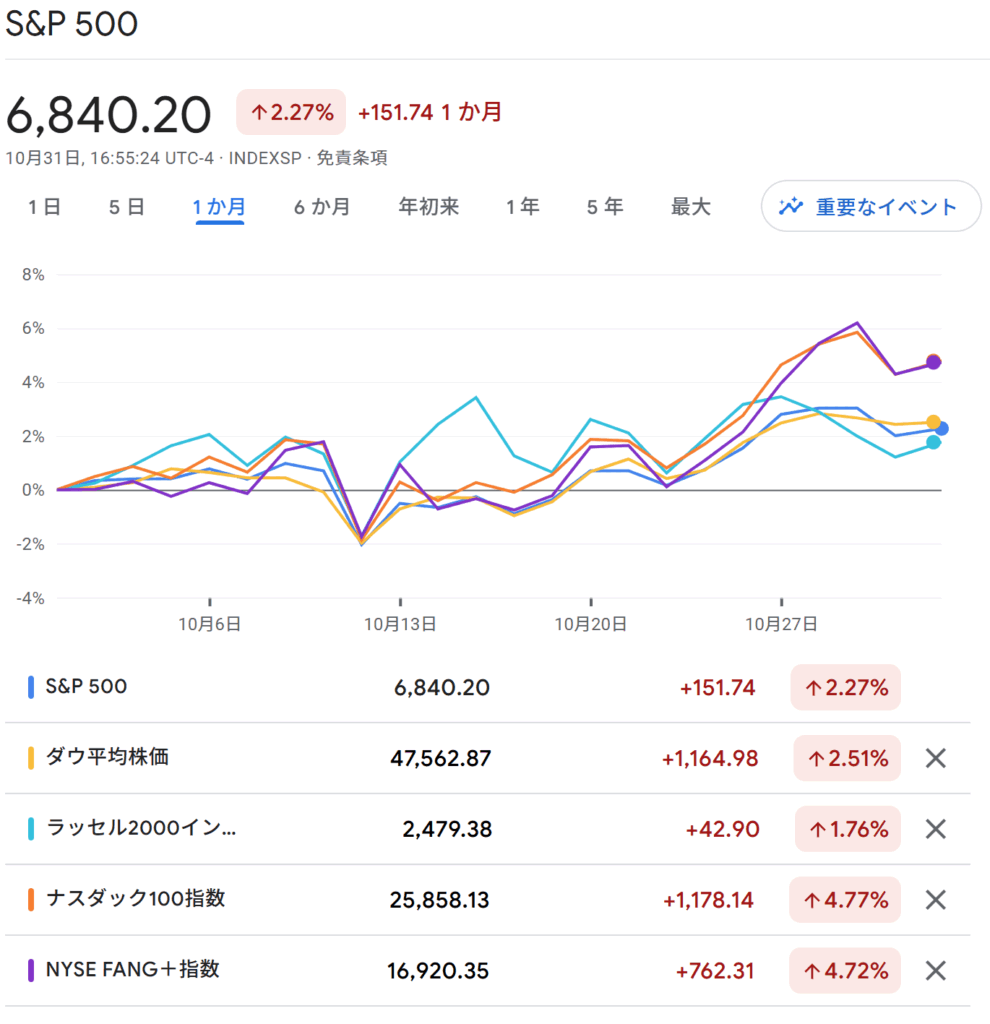990x1024 pixels.
Task: Open the S&P 500 row in list
Action: coord(86,687)
